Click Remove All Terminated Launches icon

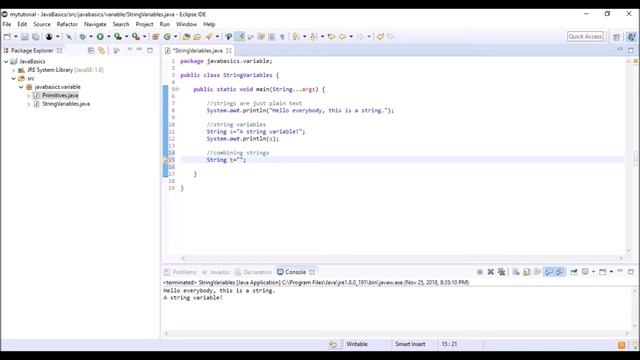click(x=502, y=272)
